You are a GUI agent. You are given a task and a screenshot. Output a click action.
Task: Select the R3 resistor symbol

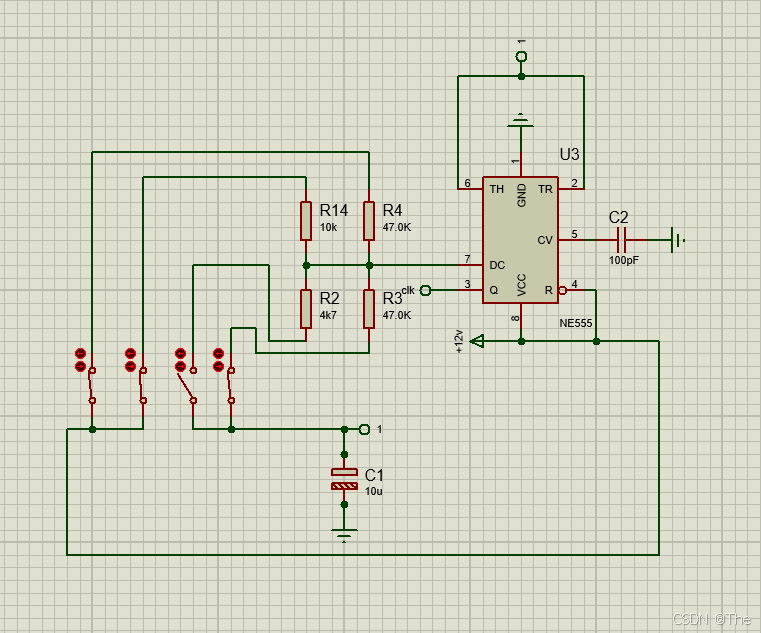tap(369, 309)
